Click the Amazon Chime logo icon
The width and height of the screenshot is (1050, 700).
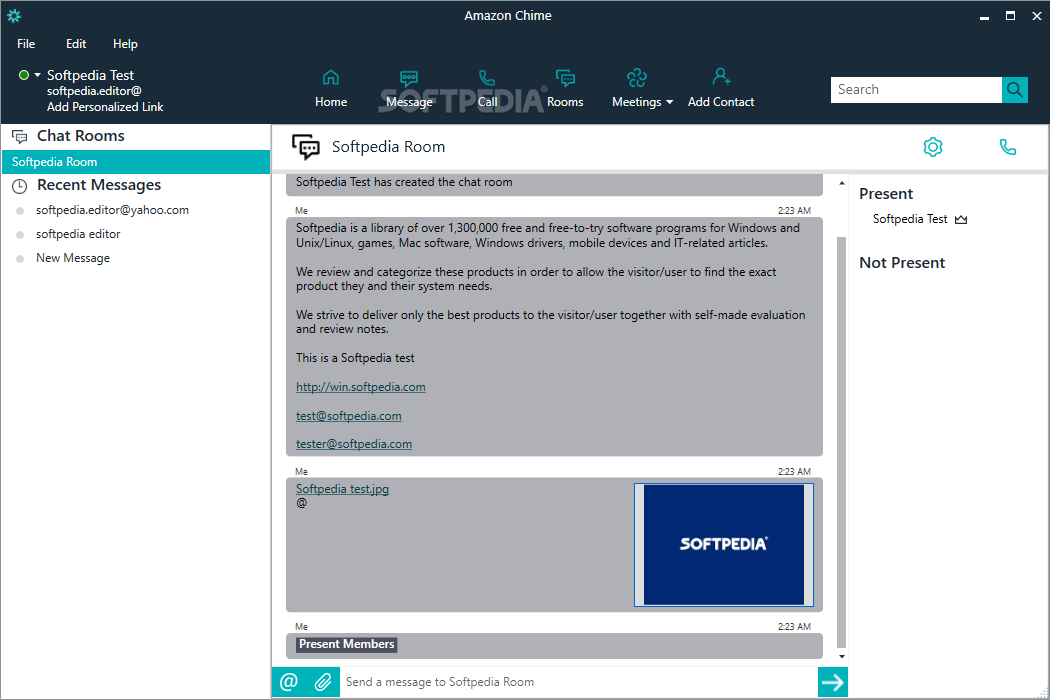coord(14,15)
